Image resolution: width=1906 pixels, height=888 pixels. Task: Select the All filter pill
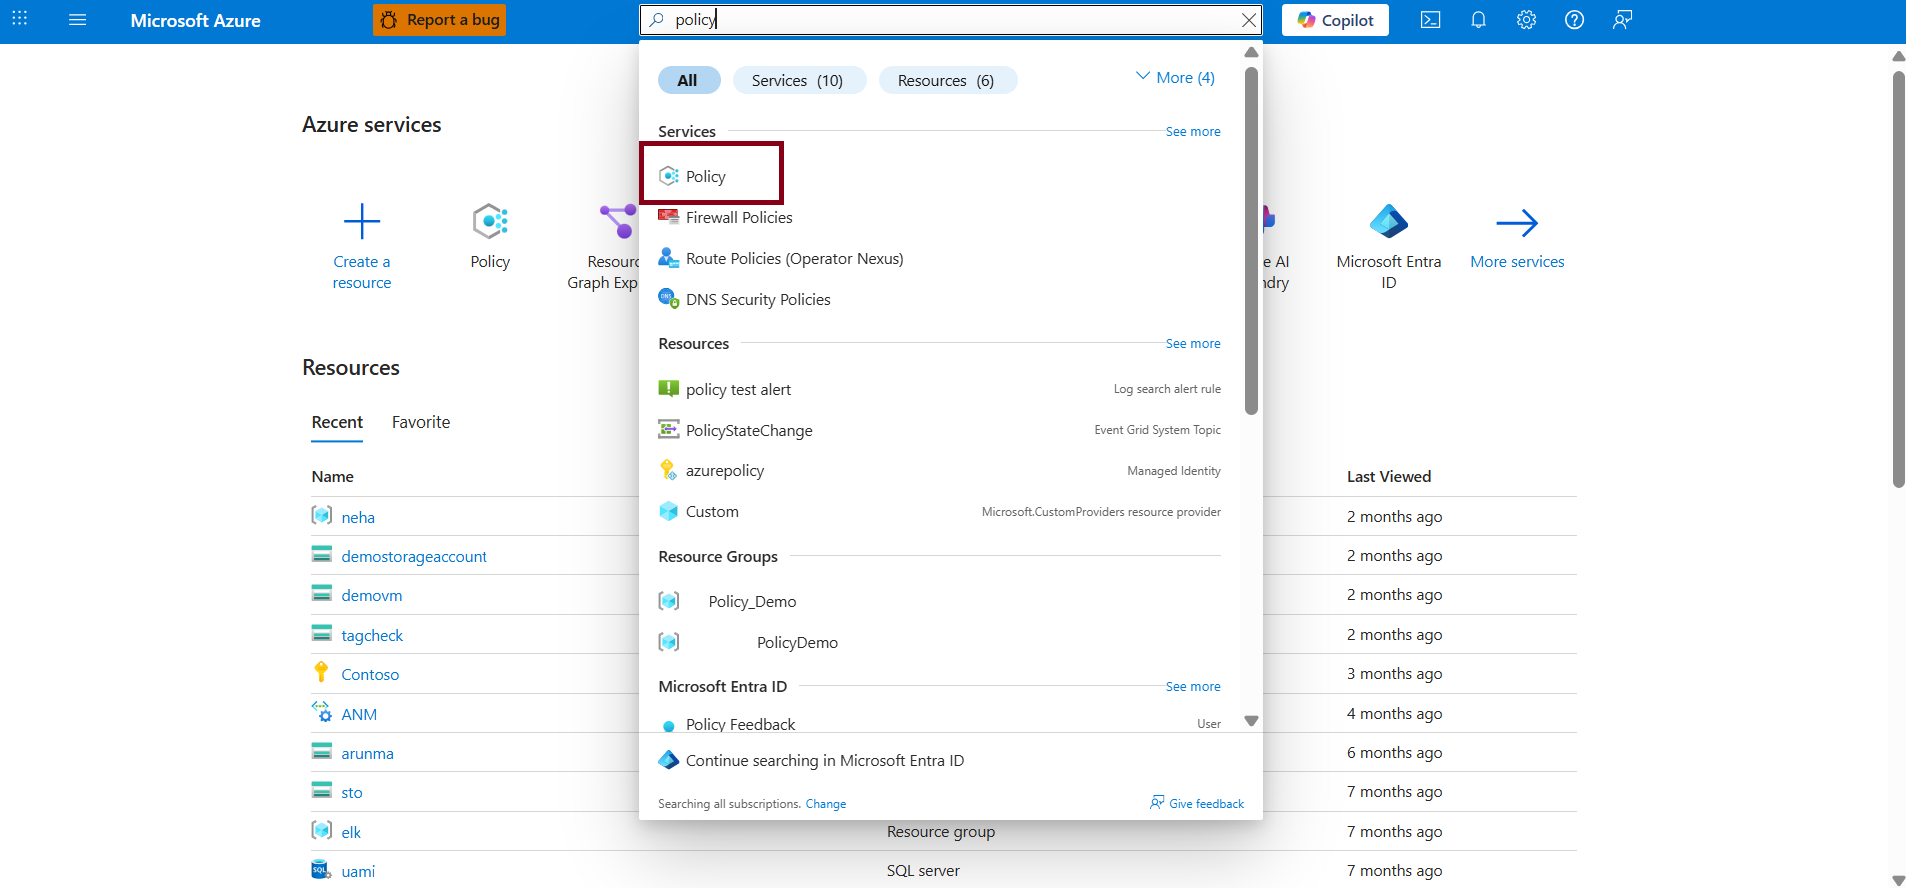(x=688, y=80)
